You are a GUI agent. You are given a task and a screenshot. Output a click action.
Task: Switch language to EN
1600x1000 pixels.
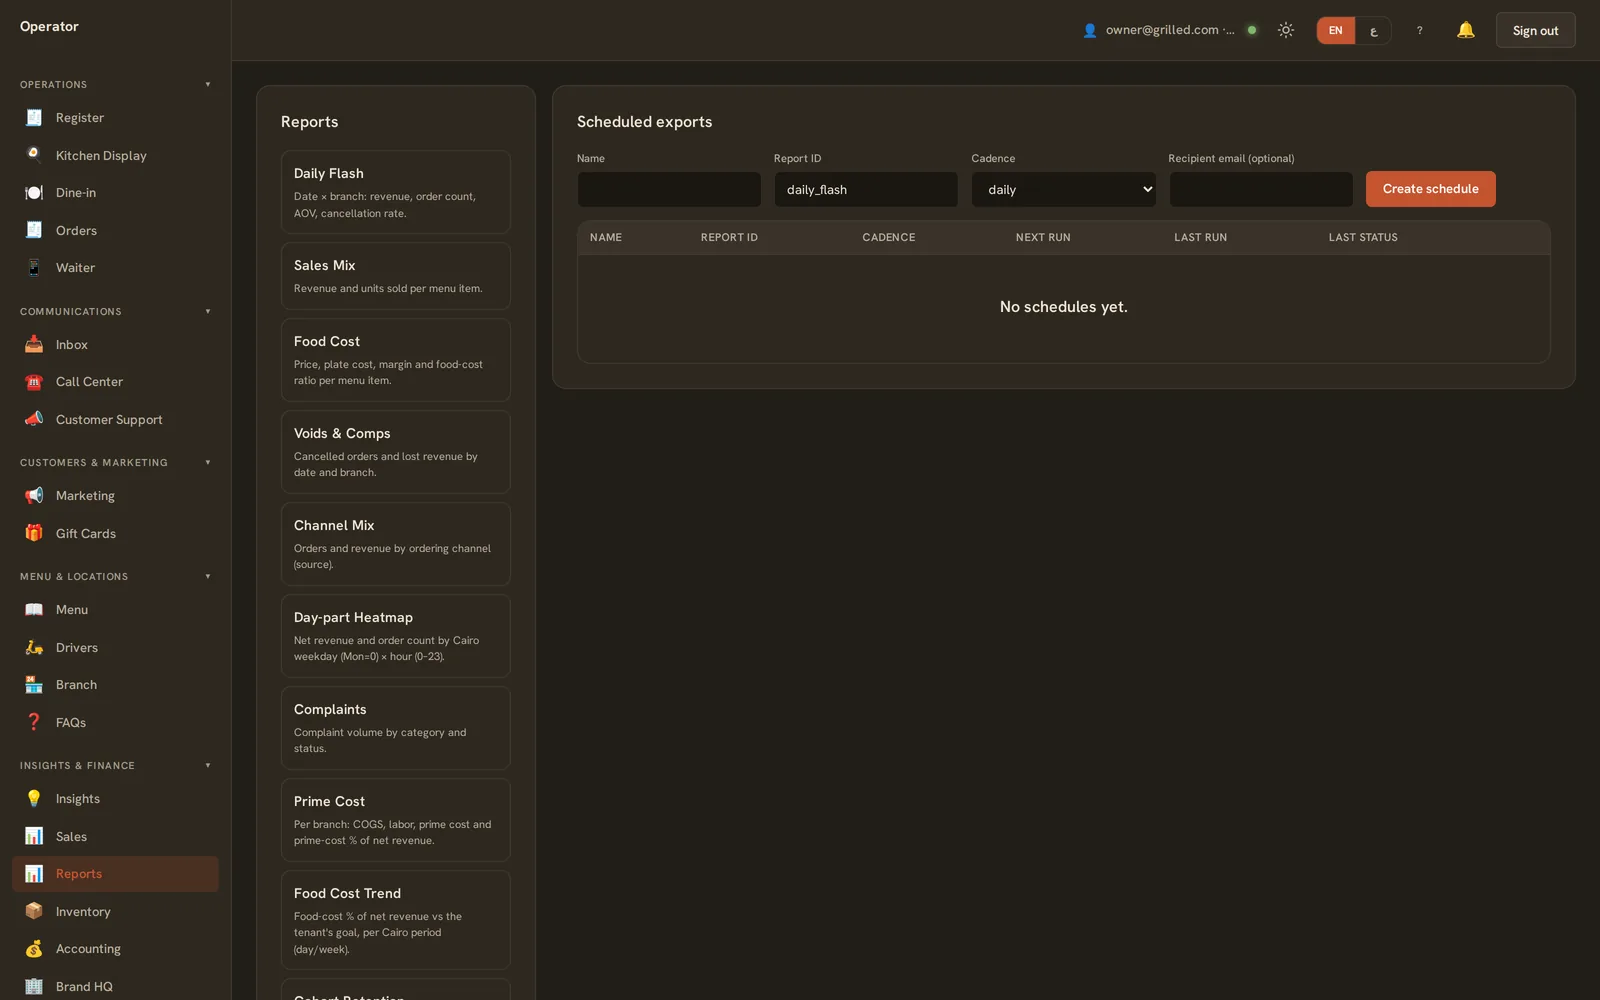click(x=1335, y=30)
